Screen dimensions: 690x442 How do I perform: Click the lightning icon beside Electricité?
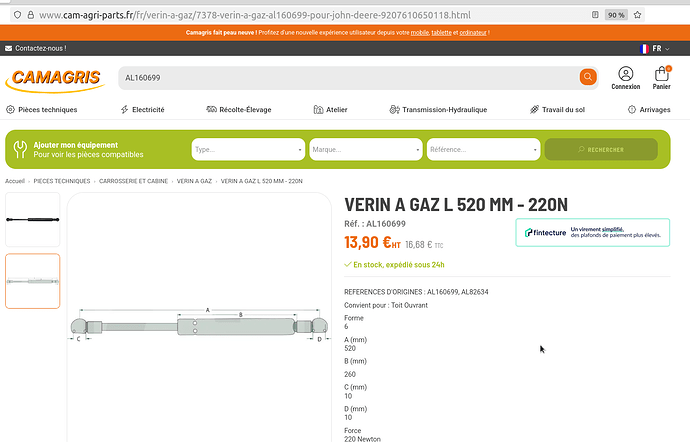pos(125,110)
